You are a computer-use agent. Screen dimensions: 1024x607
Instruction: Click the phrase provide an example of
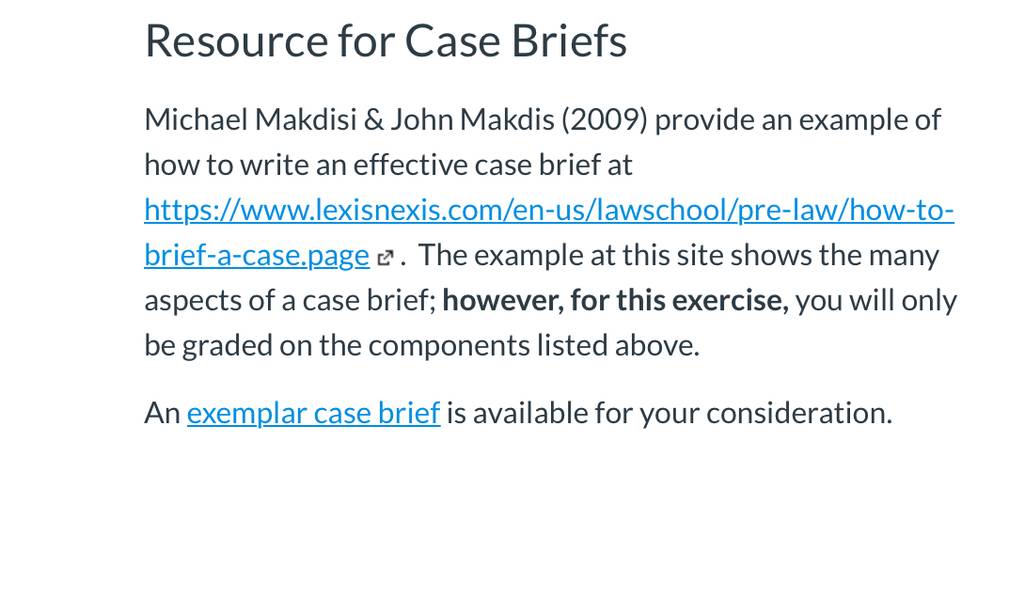pyautogui.click(x=798, y=120)
